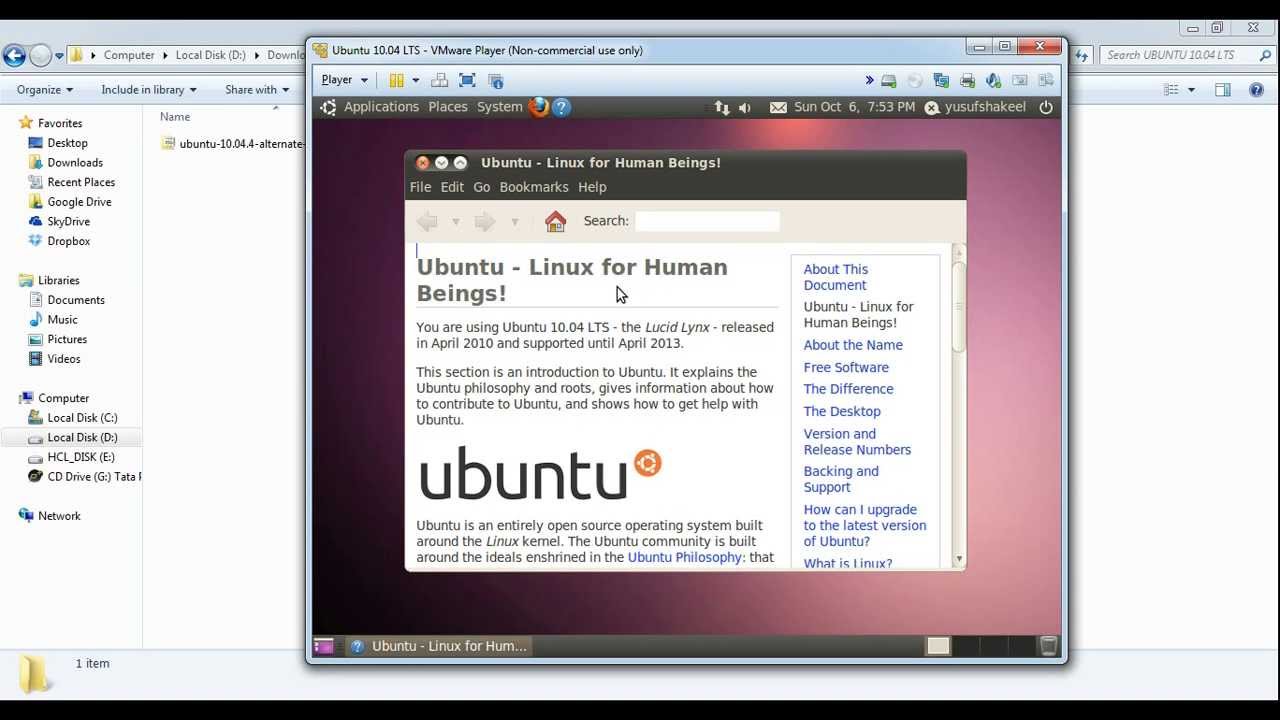The height and width of the screenshot is (720, 1280).
Task: Open the mail envelope messaging indicator
Action: [x=778, y=107]
